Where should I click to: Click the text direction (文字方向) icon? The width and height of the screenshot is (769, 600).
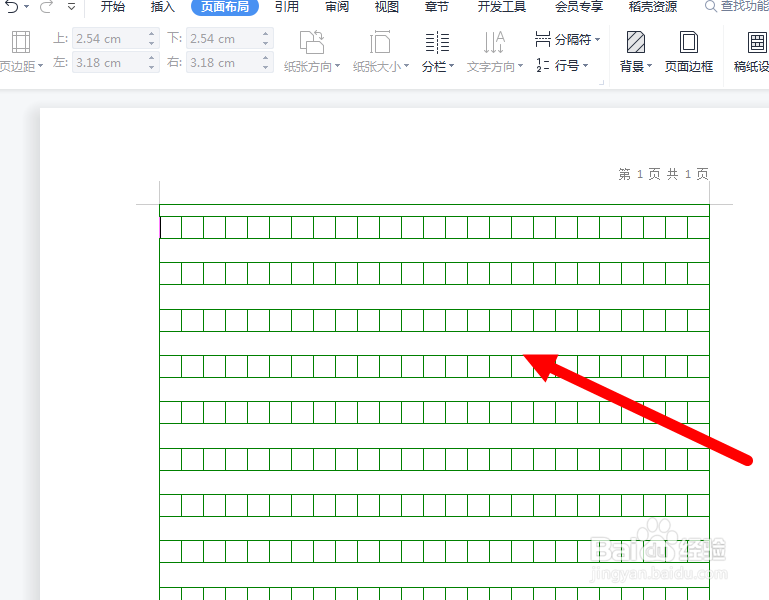coord(494,42)
